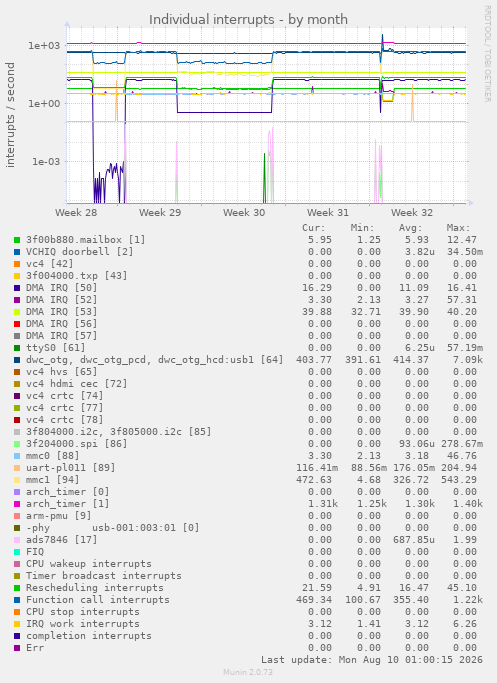The width and height of the screenshot is (497, 683).
Task: Click the graph title Individual interrupts
Action: (x=248, y=20)
